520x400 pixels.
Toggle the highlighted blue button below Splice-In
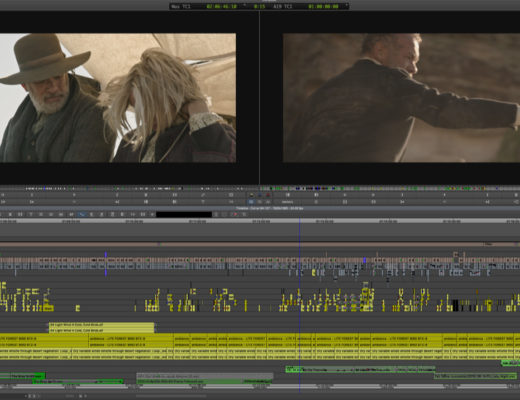251,202
